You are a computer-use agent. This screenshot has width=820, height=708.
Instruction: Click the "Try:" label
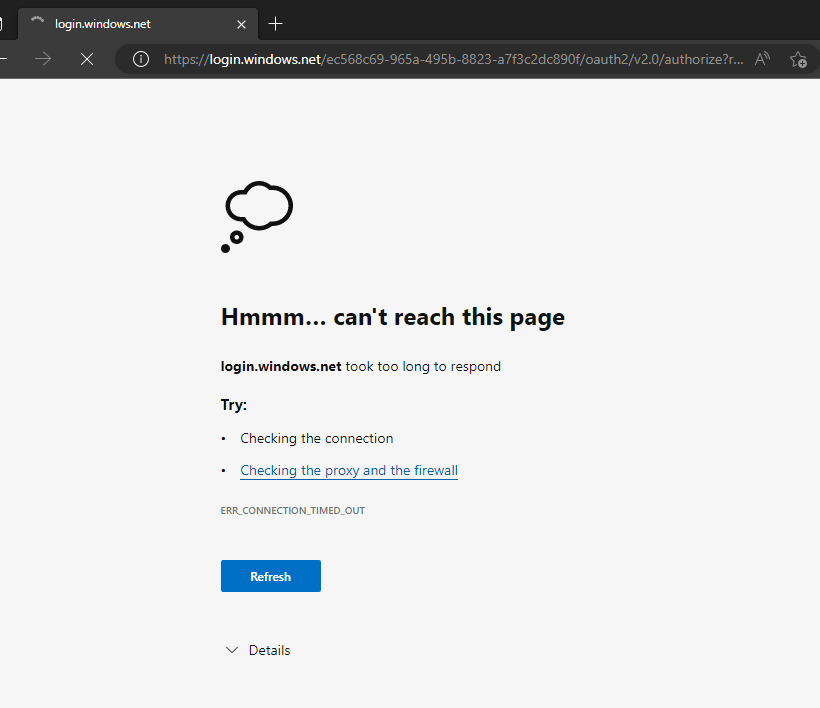[x=234, y=405]
